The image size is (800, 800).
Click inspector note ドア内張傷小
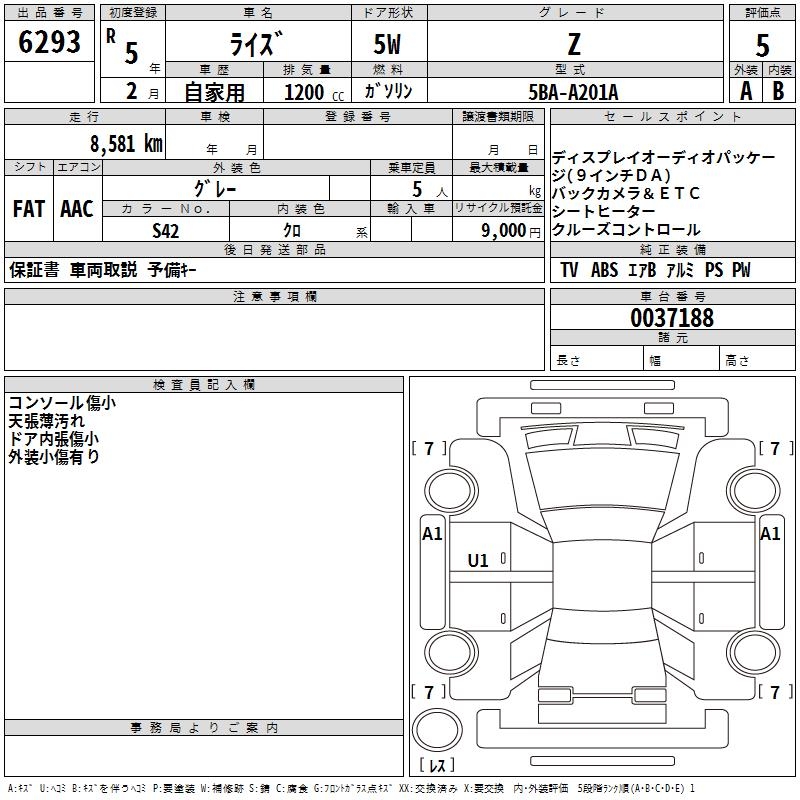[x=54, y=439]
